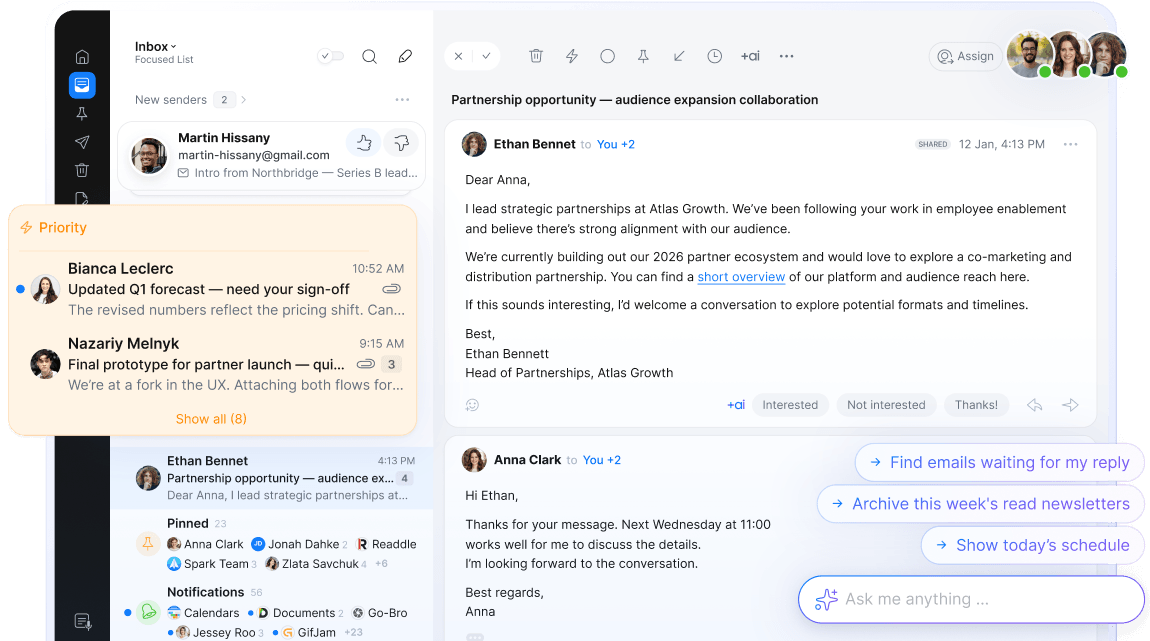Screen dimensions: 1150x641
Task: Thumbs up sender Martin Hissany
Action: tap(363, 144)
